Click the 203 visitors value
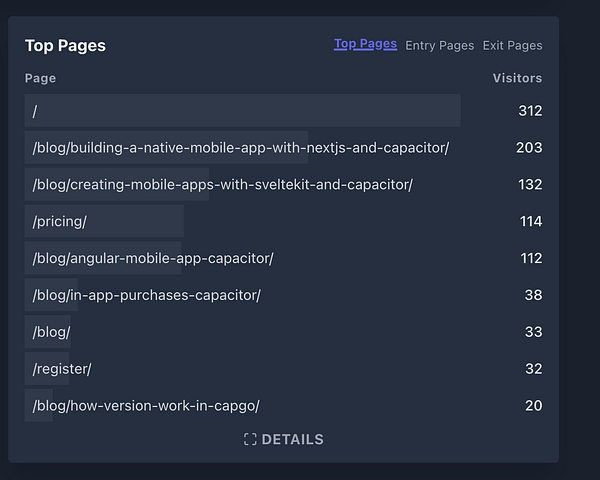Viewport: 600px width, 480px height. point(529,148)
